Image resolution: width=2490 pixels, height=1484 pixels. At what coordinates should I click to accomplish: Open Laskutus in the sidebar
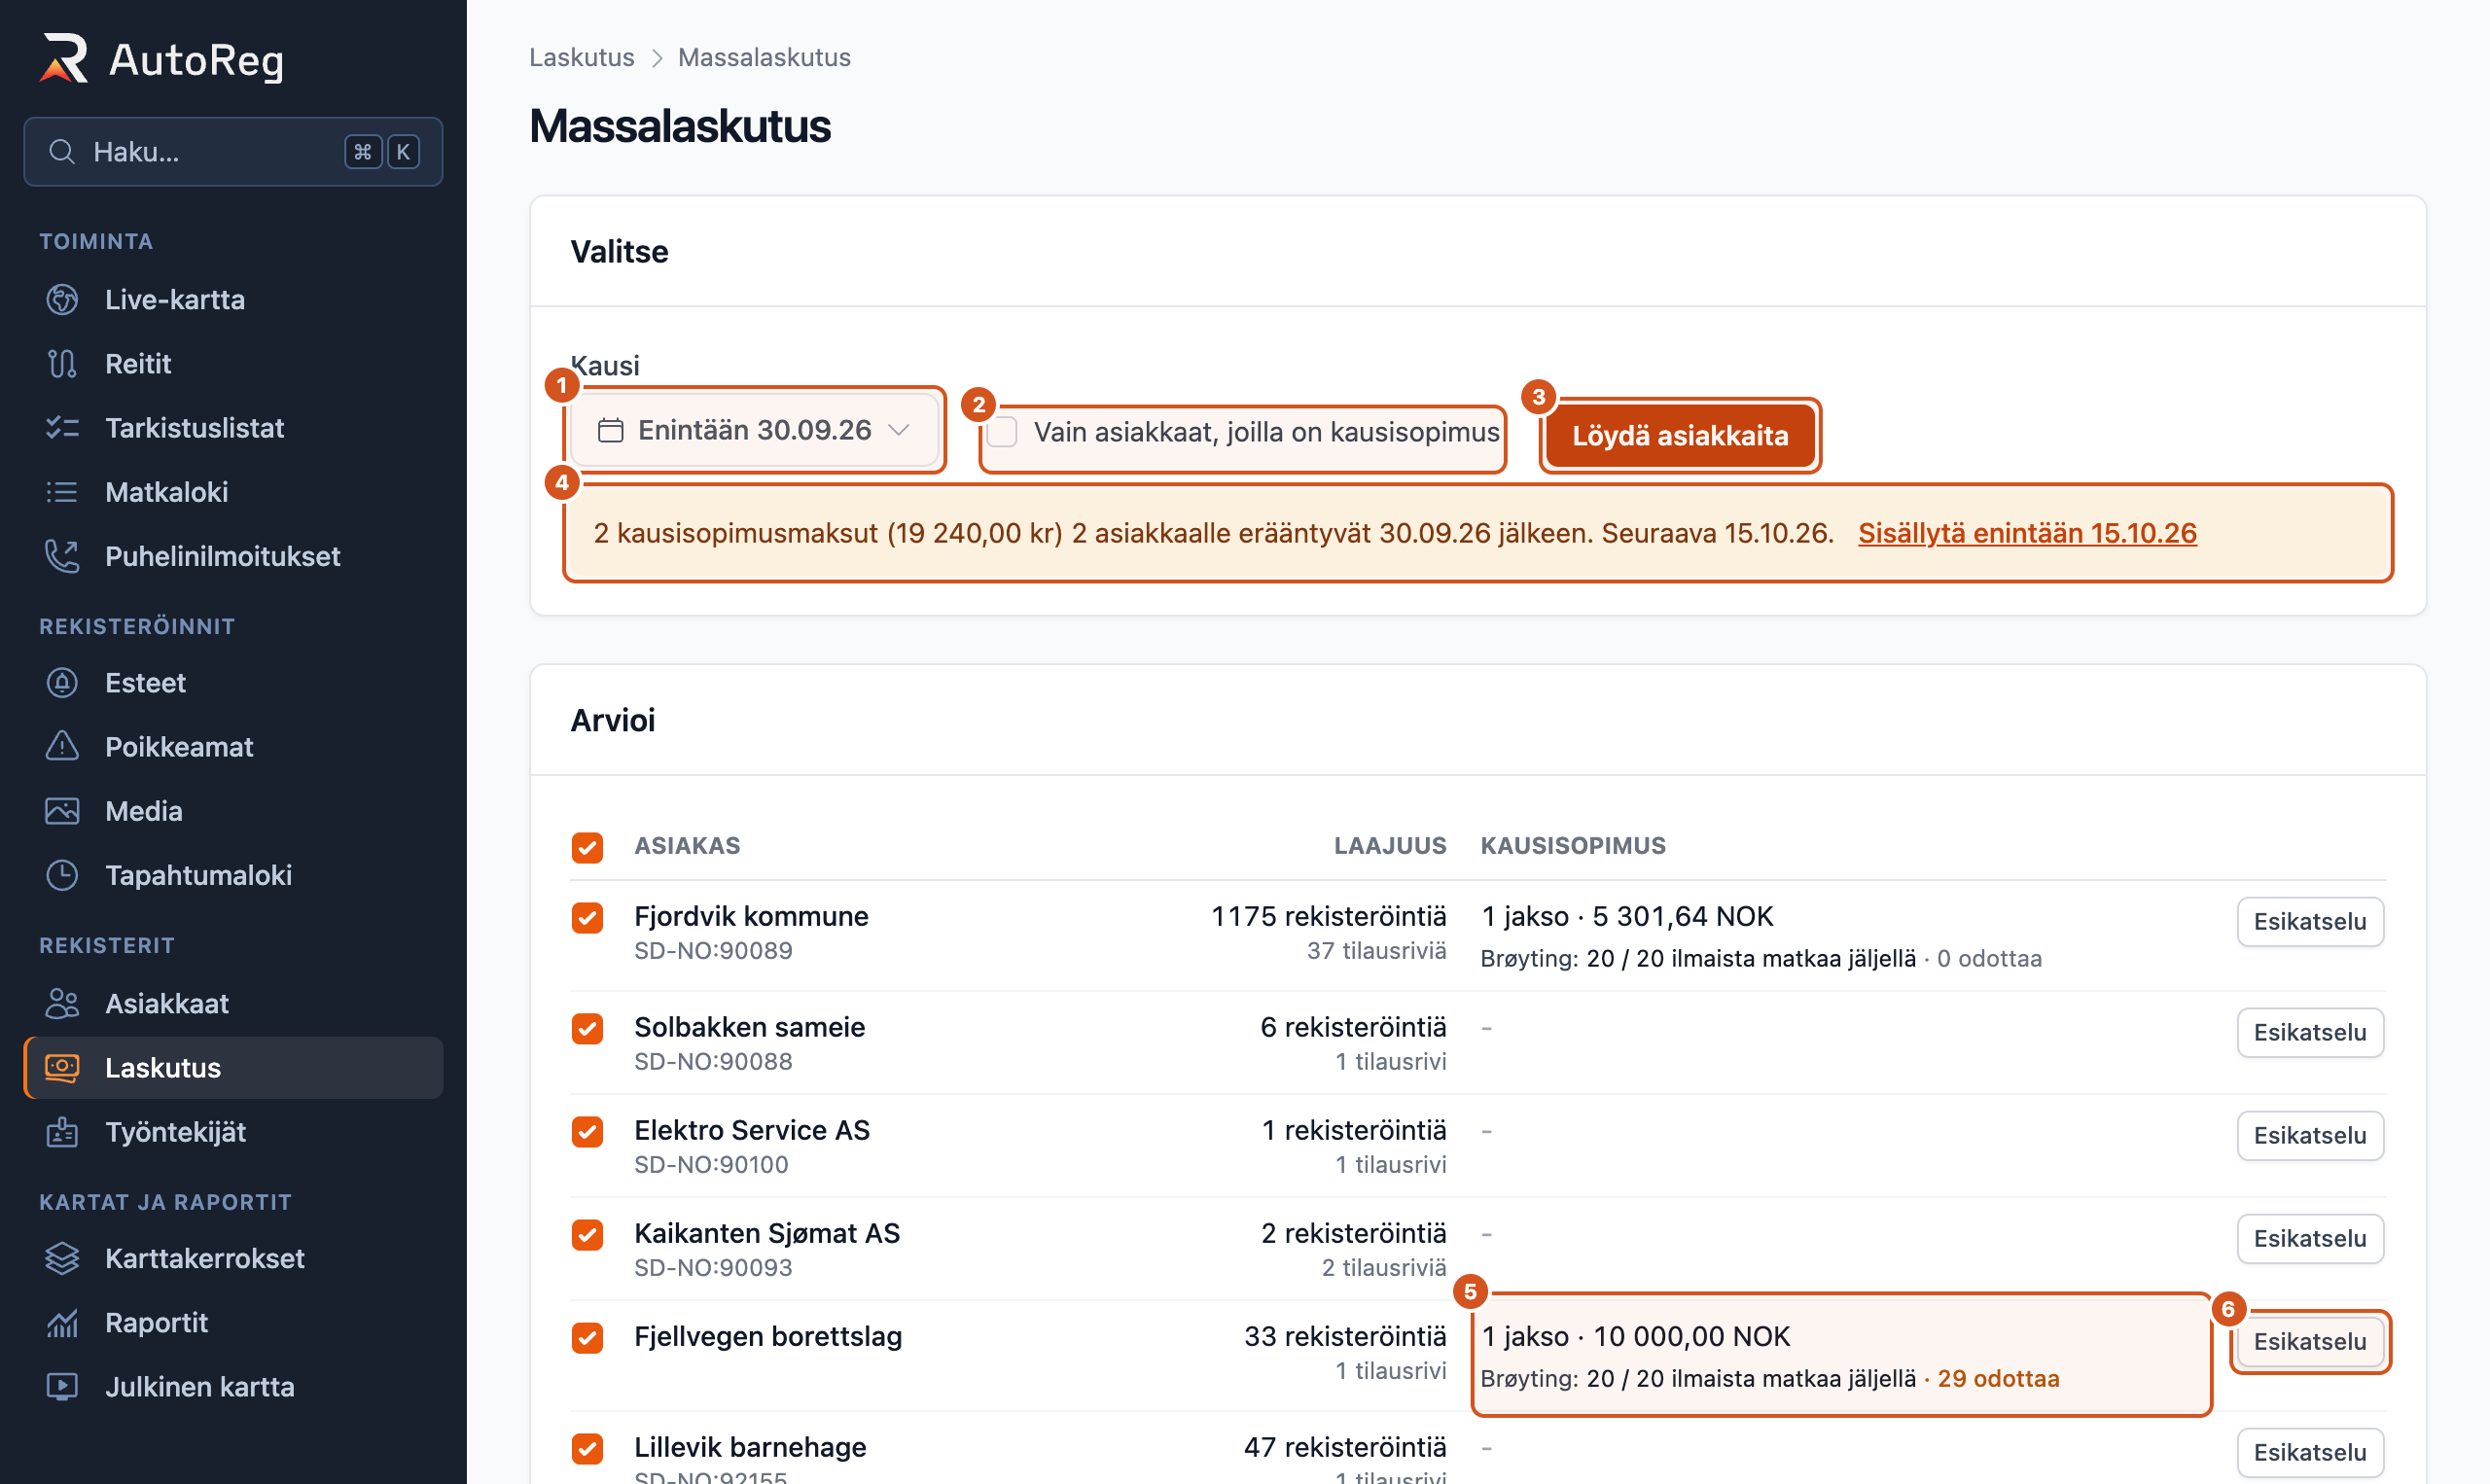click(x=233, y=1068)
